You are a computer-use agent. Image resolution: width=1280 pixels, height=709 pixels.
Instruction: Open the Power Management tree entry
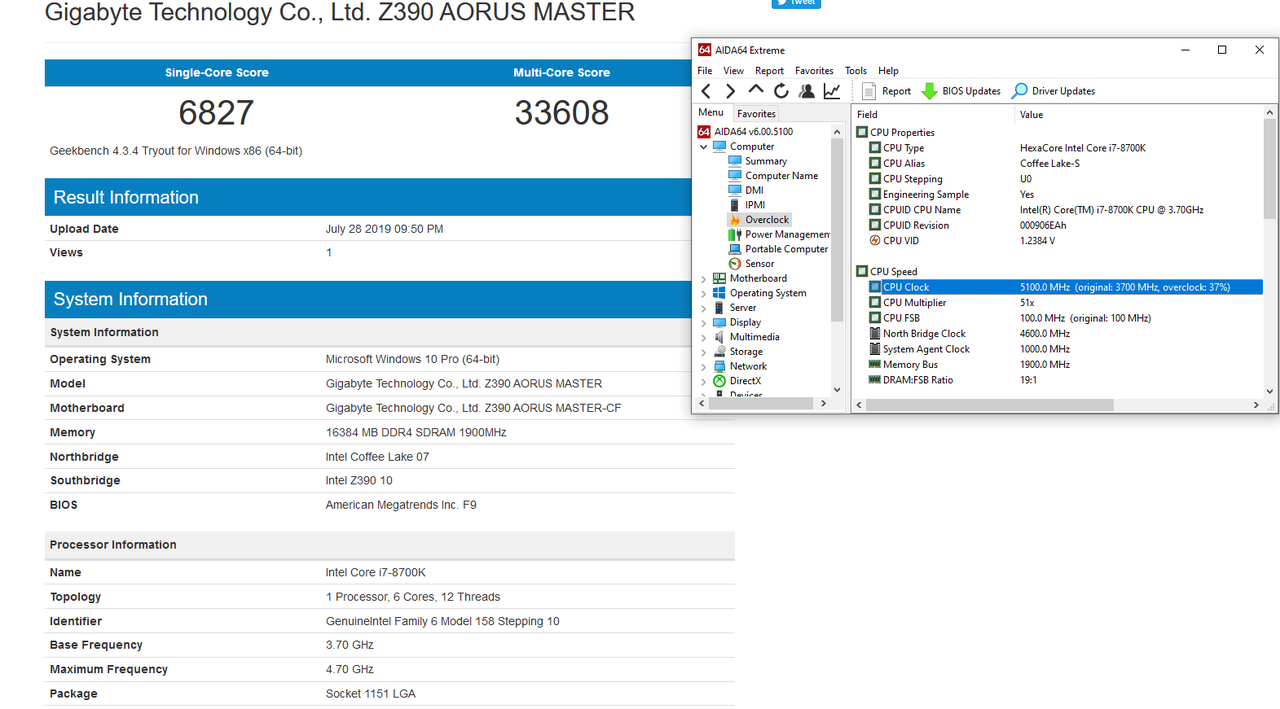(x=779, y=235)
